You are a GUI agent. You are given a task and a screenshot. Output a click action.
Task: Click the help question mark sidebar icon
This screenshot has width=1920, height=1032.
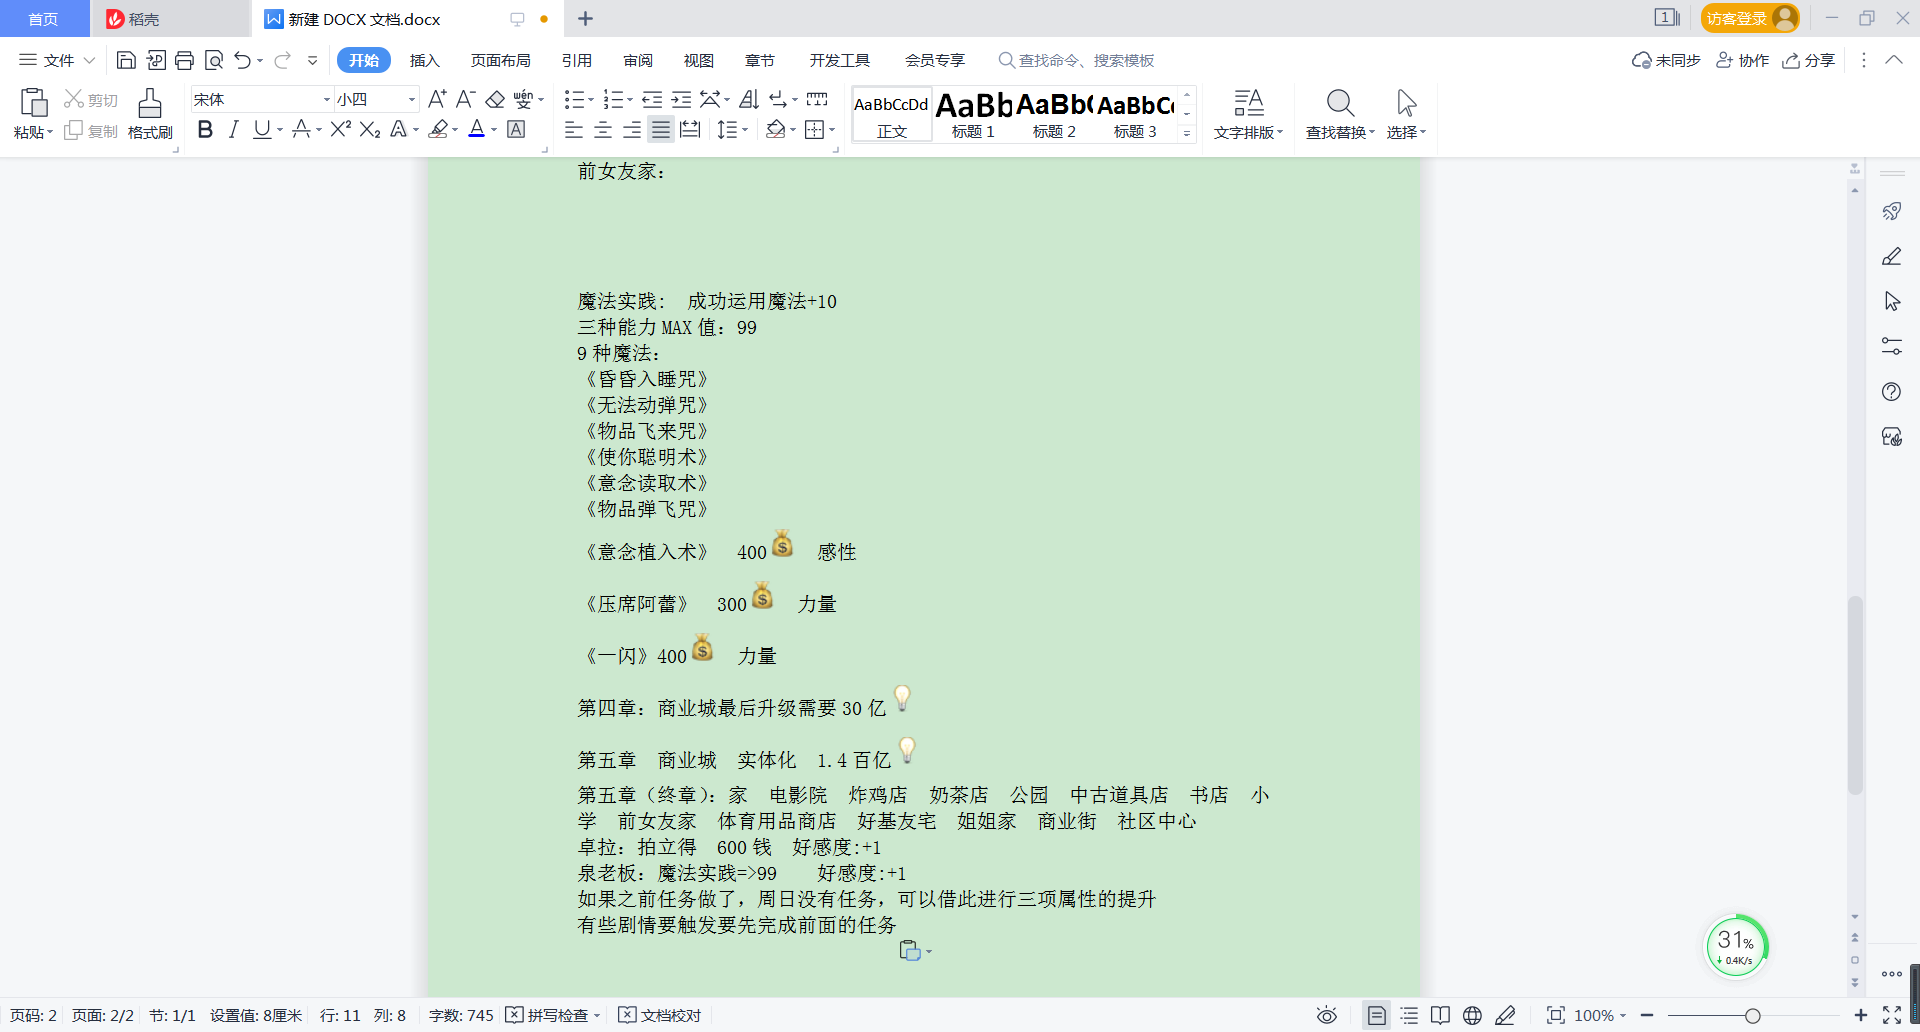coord(1891,392)
